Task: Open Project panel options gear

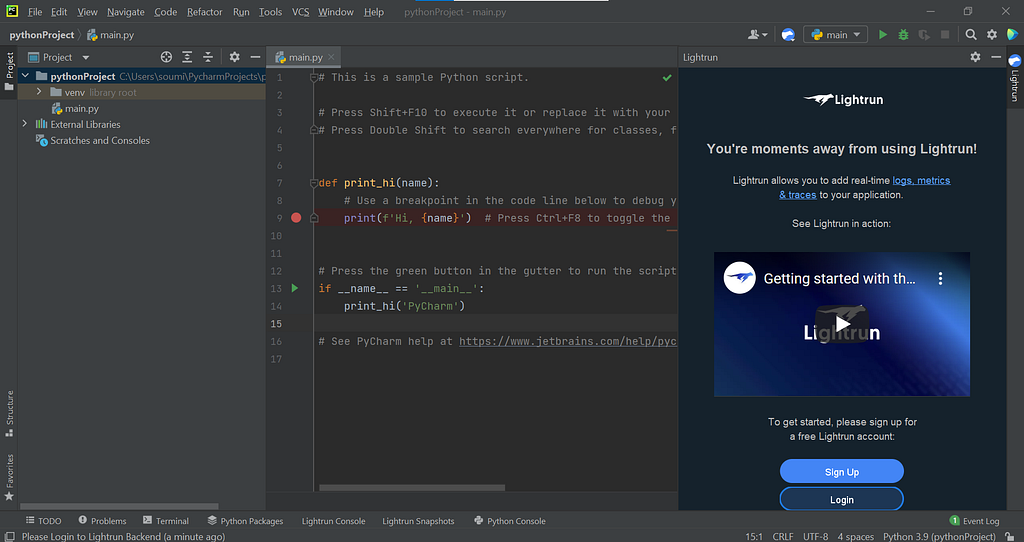Action: 234,57
